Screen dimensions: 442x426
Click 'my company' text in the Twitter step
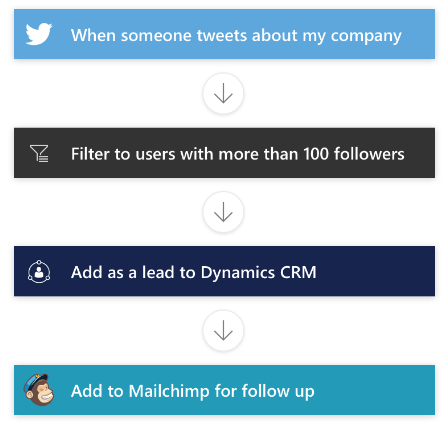pos(352,36)
